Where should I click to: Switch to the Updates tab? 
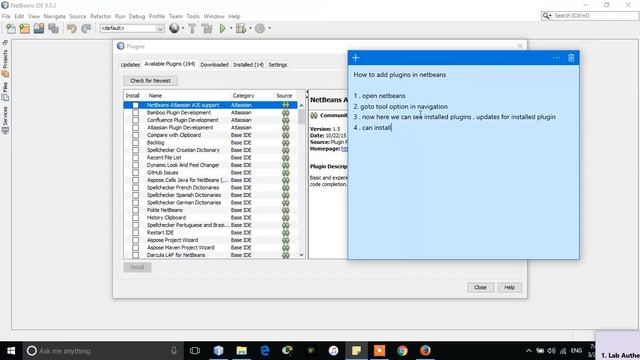pos(130,65)
